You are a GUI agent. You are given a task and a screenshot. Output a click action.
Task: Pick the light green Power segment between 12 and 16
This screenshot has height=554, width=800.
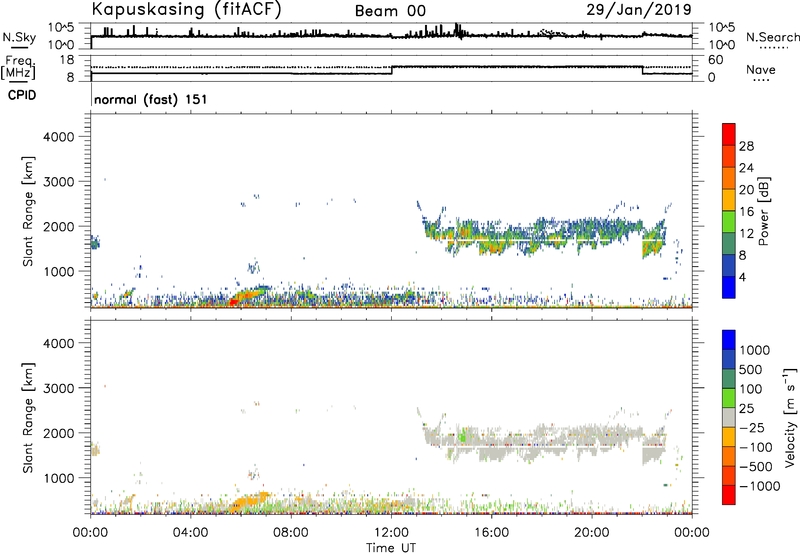(x=729, y=222)
